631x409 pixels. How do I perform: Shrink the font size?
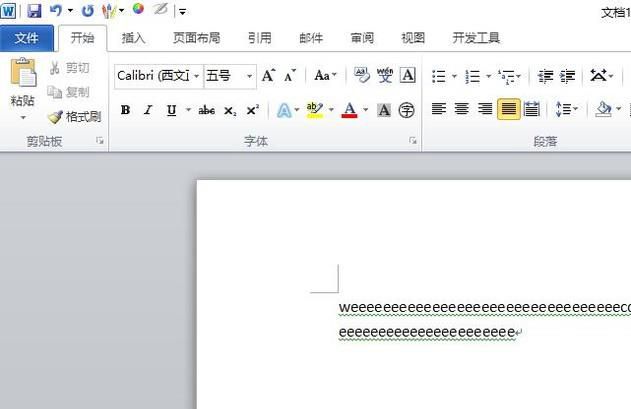click(x=289, y=75)
